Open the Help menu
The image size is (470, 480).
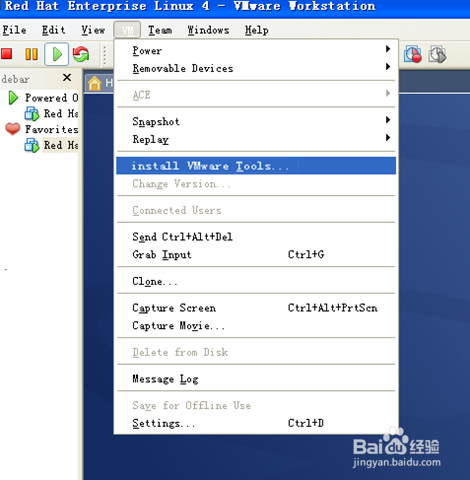(x=256, y=30)
